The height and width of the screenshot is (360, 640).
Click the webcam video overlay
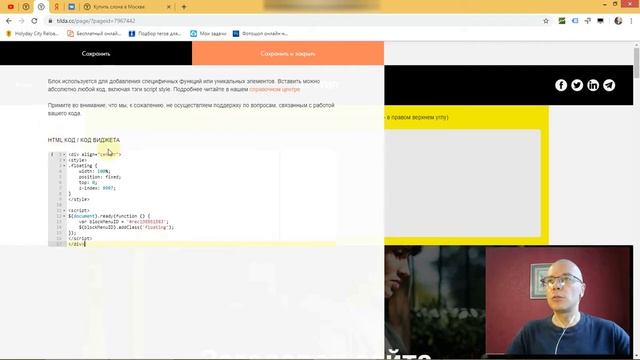(x=559, y=301)
